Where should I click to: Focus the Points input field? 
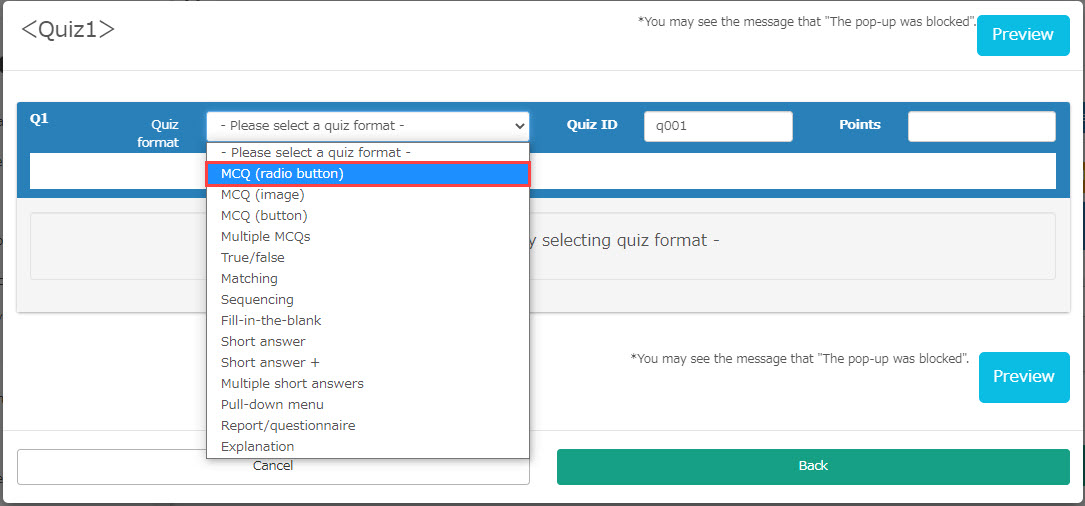point(981,126)
